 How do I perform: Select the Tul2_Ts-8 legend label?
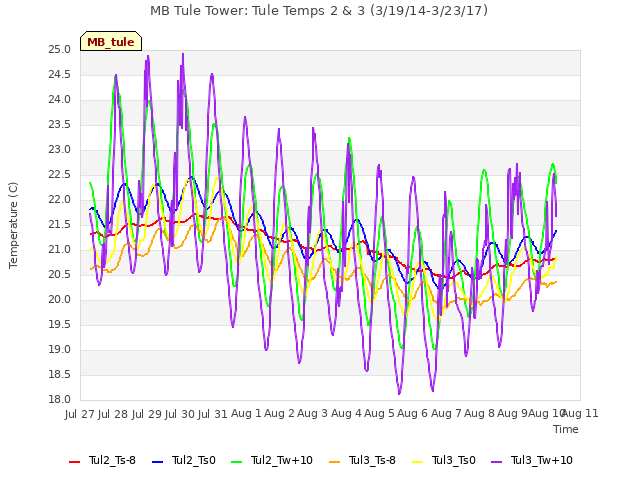[112, 460]
